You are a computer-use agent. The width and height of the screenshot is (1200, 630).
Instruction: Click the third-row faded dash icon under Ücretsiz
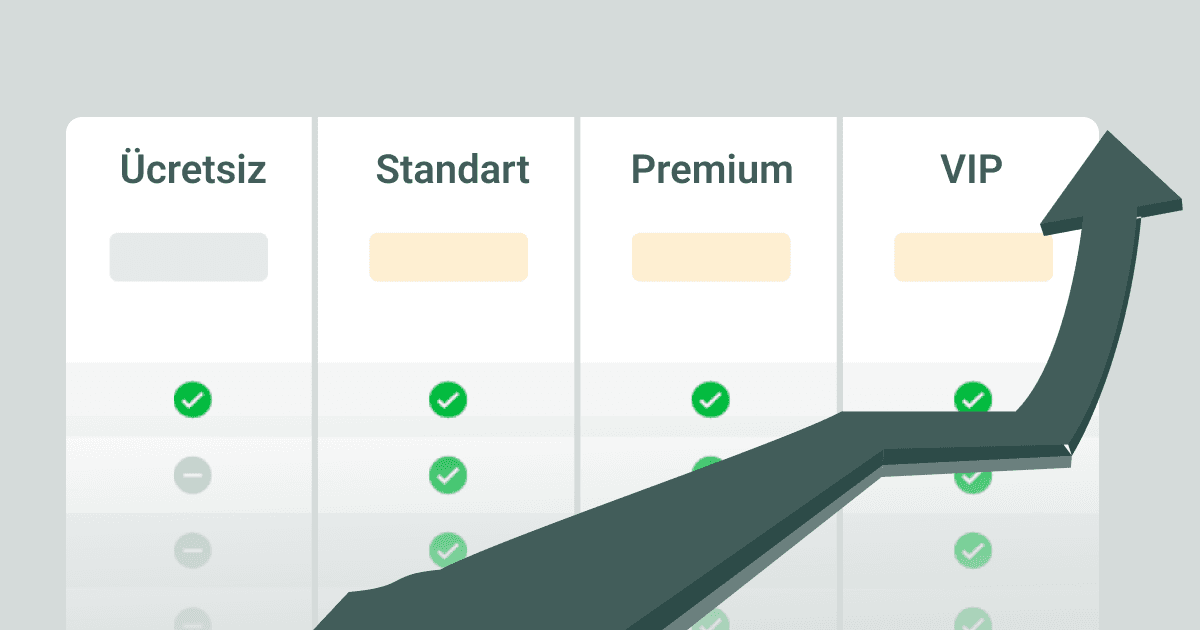193,549
